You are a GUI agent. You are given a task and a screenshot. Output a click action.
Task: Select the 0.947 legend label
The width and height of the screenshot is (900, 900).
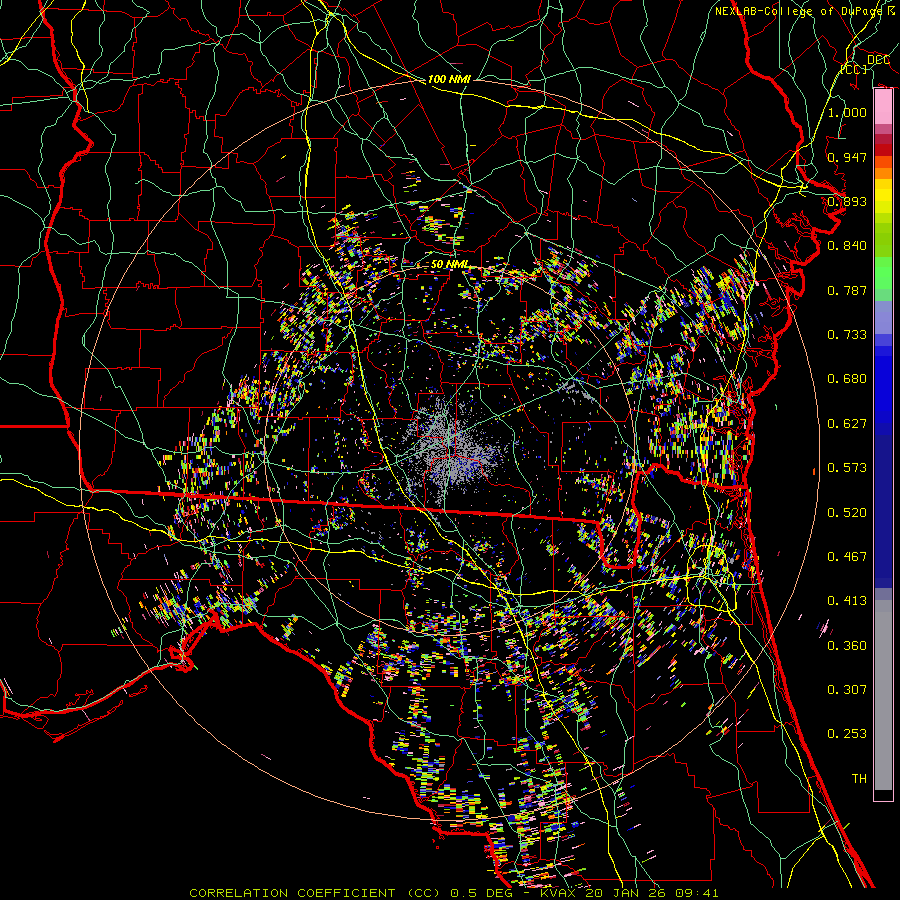[x=847, y=157]
